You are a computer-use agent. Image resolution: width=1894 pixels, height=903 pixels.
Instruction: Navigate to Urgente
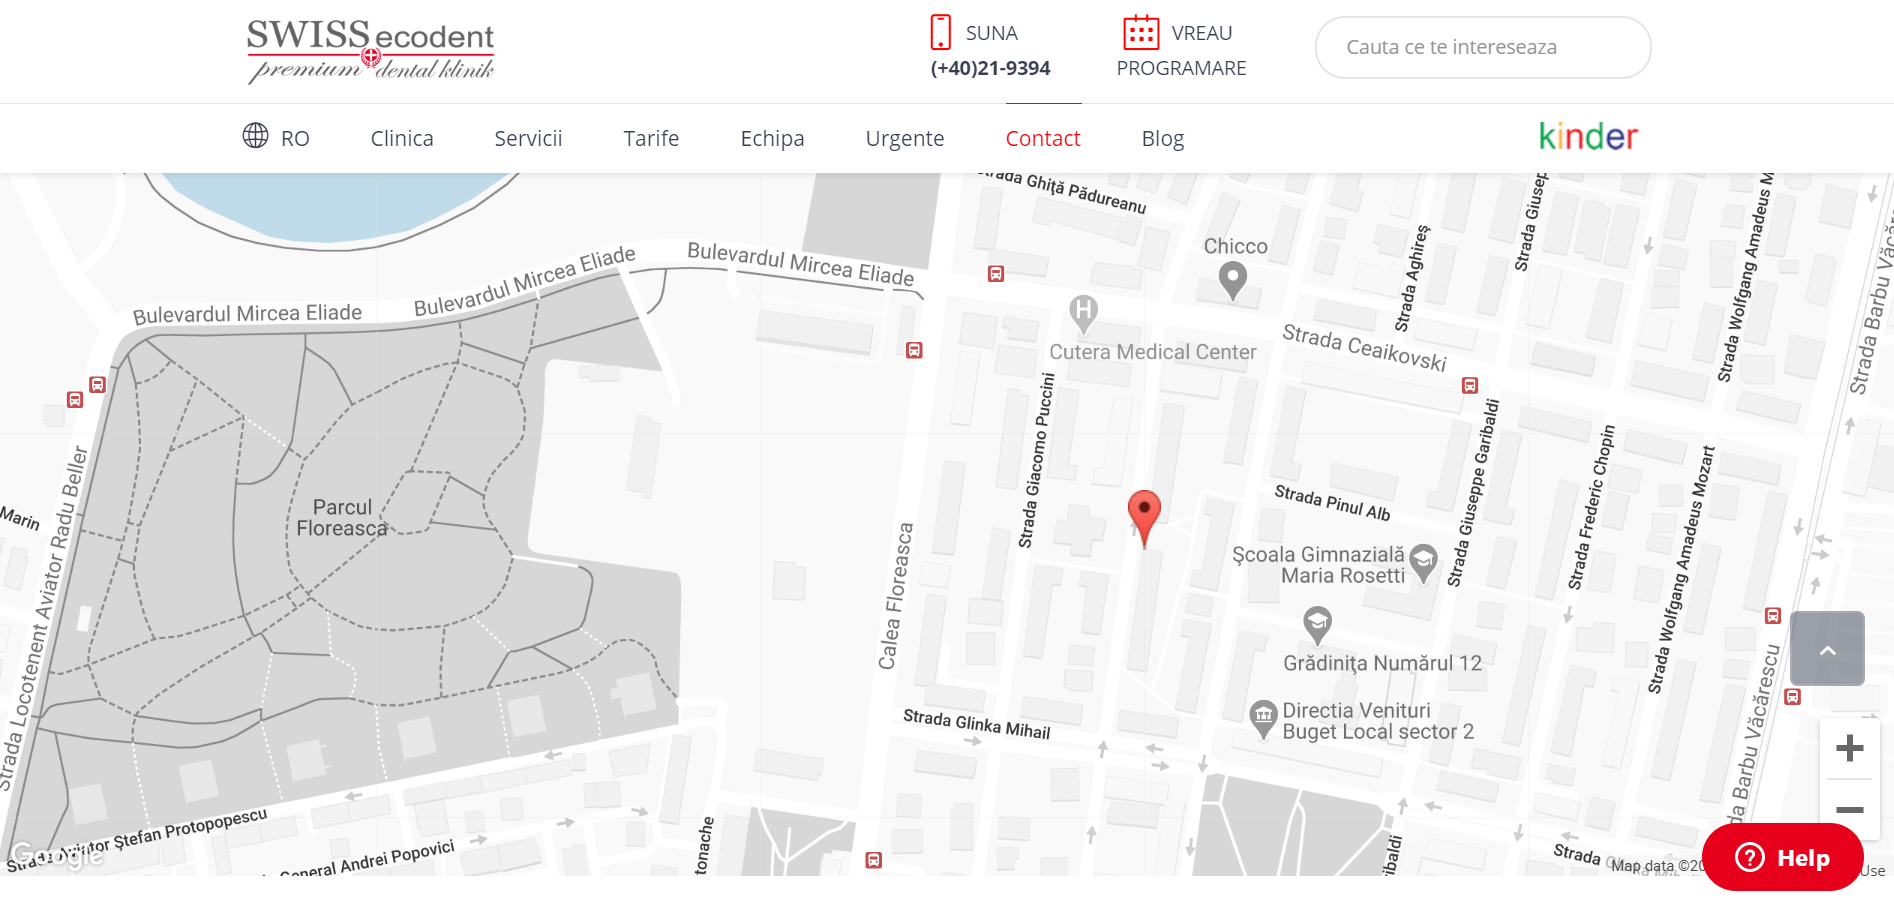click(x=905, y=139)
